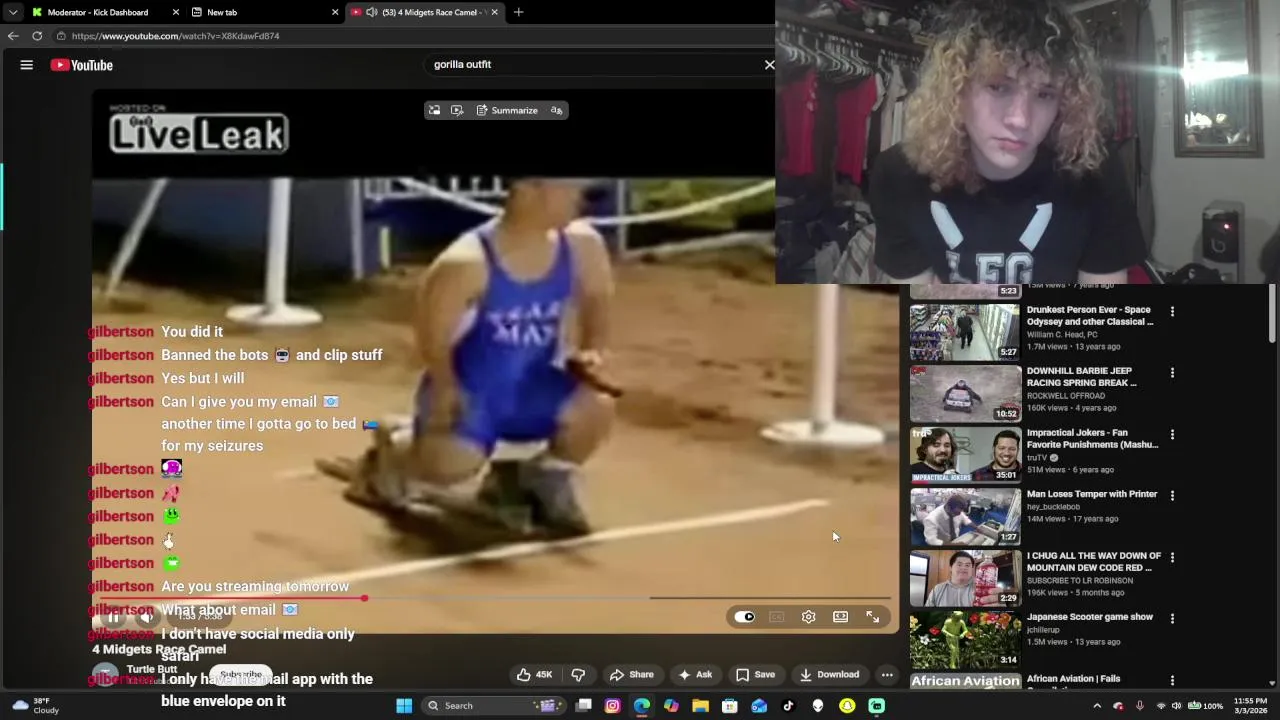Open Drunkest Person Ever video thumbnail
This screenshot has height=720, width=1280.
pos(965,332)
